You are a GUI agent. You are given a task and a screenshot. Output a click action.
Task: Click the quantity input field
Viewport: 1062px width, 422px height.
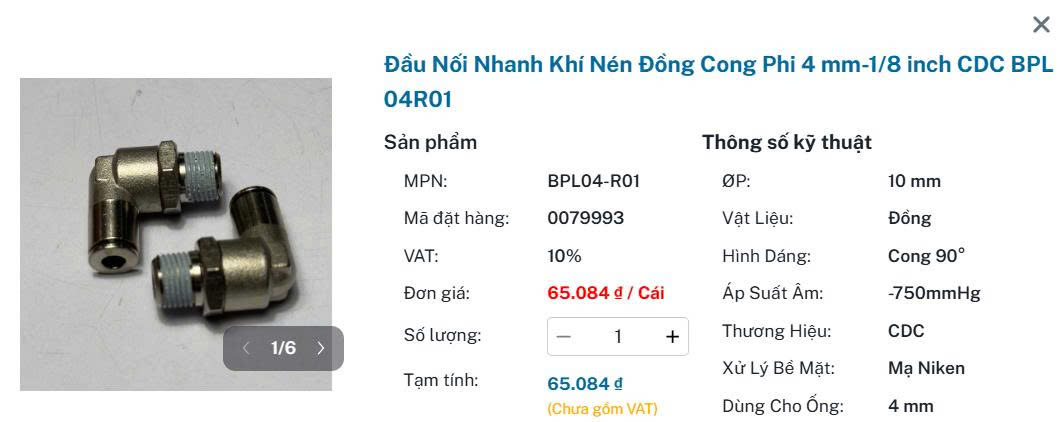pos(618,337)
